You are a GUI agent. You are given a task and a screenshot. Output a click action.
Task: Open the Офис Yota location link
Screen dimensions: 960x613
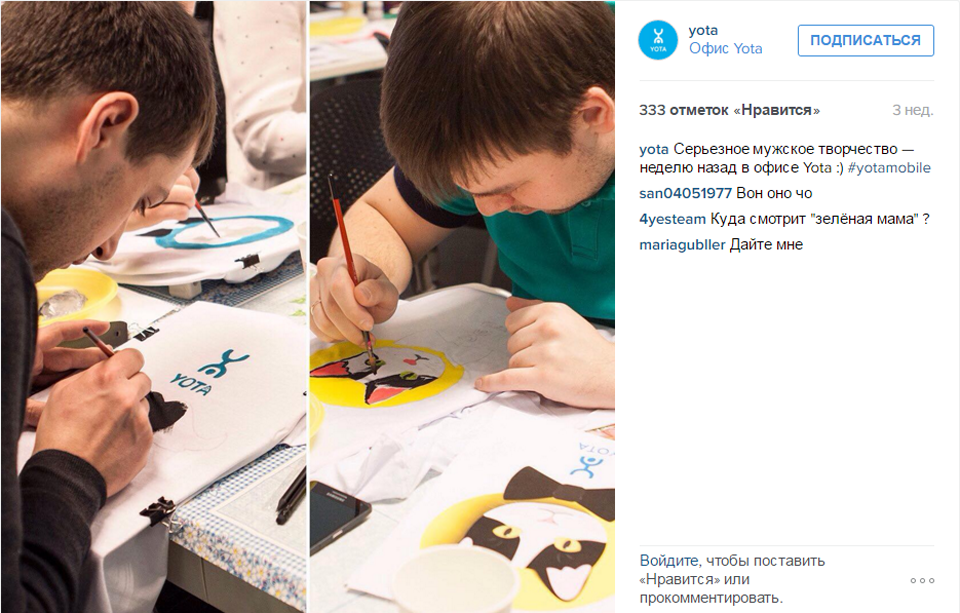[x=726, y=49]
